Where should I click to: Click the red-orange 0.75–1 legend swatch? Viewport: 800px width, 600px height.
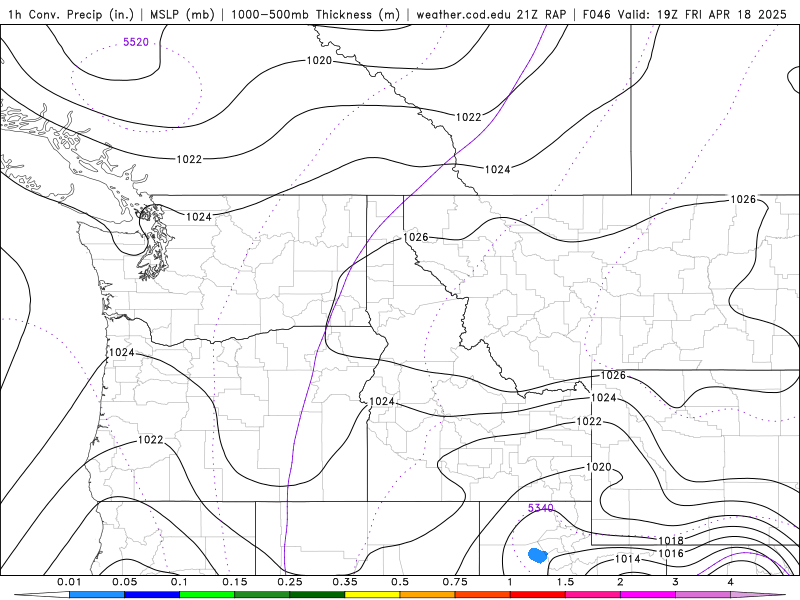click(483, 595)
